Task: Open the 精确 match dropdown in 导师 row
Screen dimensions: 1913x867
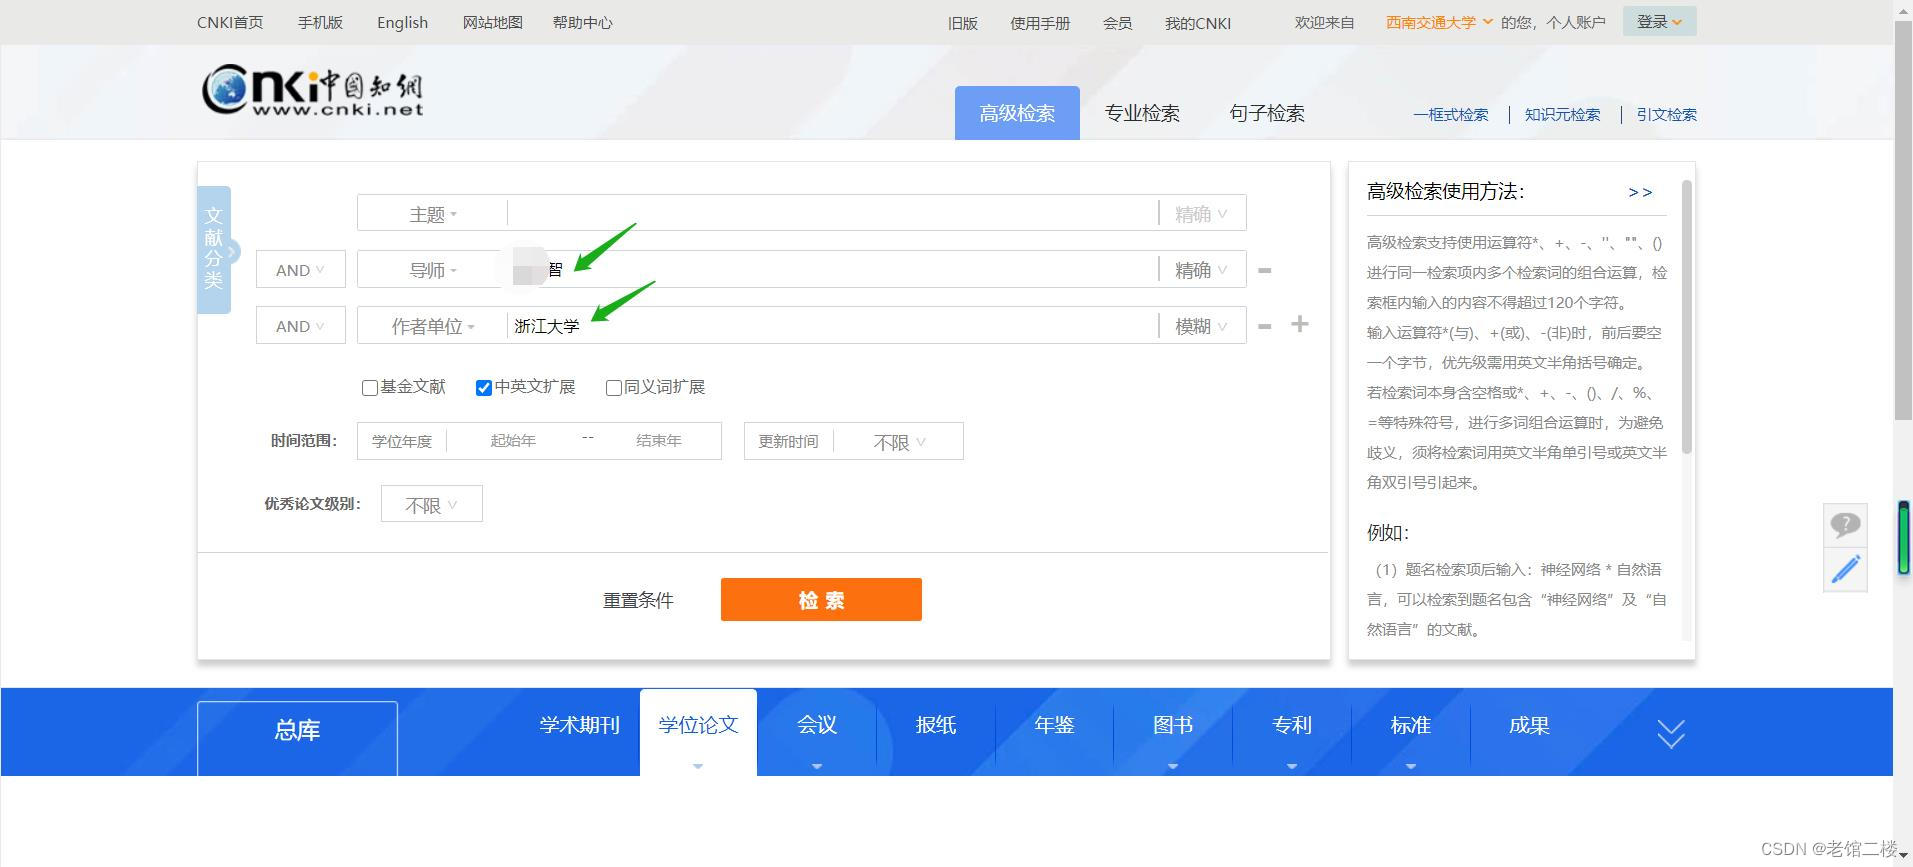Action: click(1201, 270)
